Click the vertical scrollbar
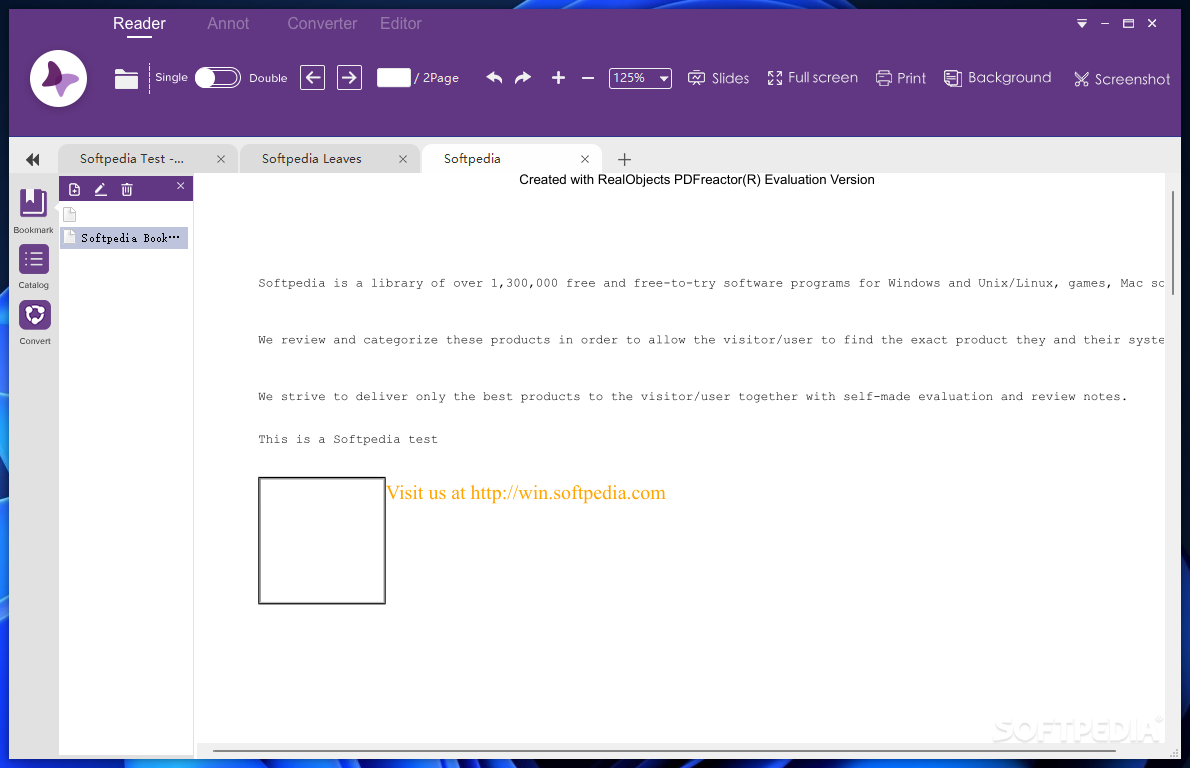Viewport: 1190px width, 768px height. point(1173,242)
